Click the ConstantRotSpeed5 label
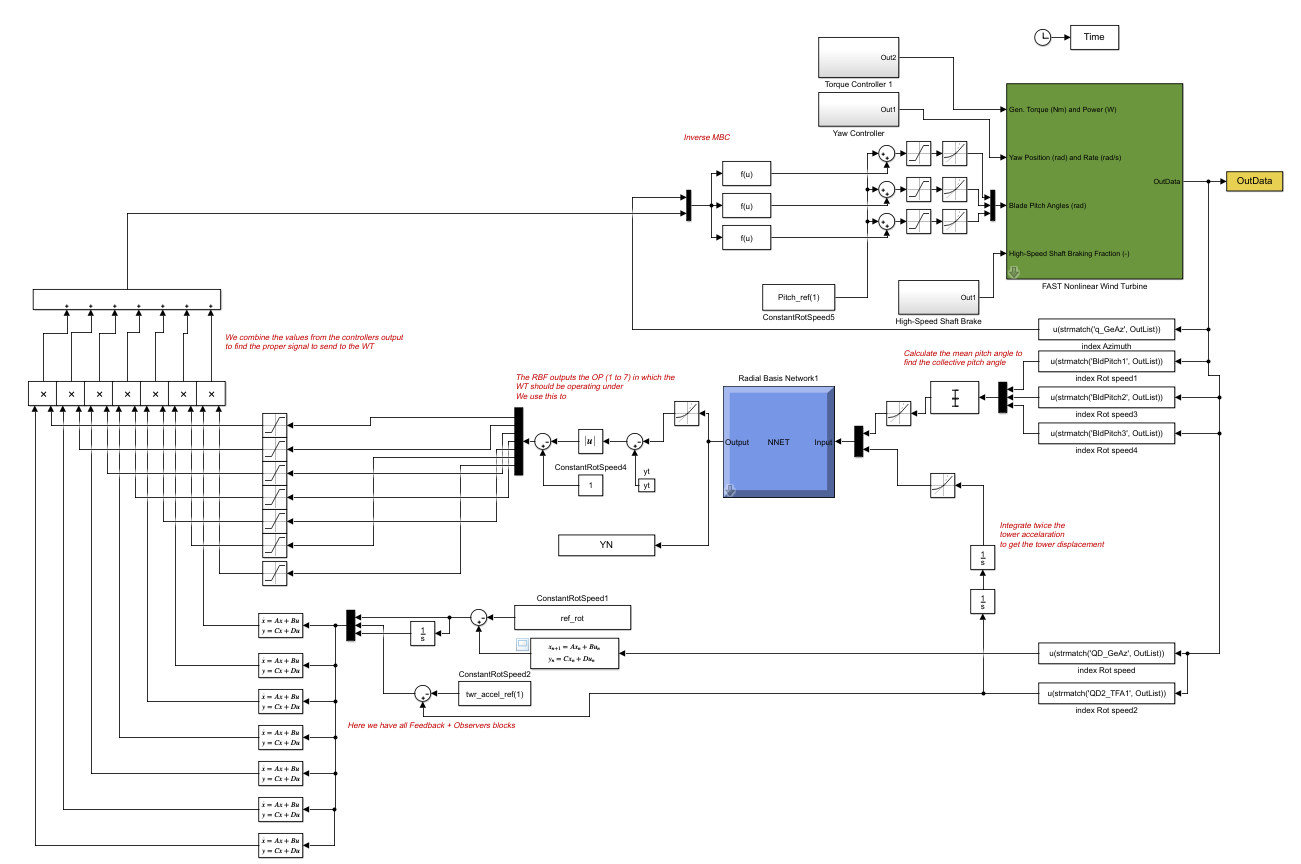Screen dimensions: 1301x864 tap(798, 316)
